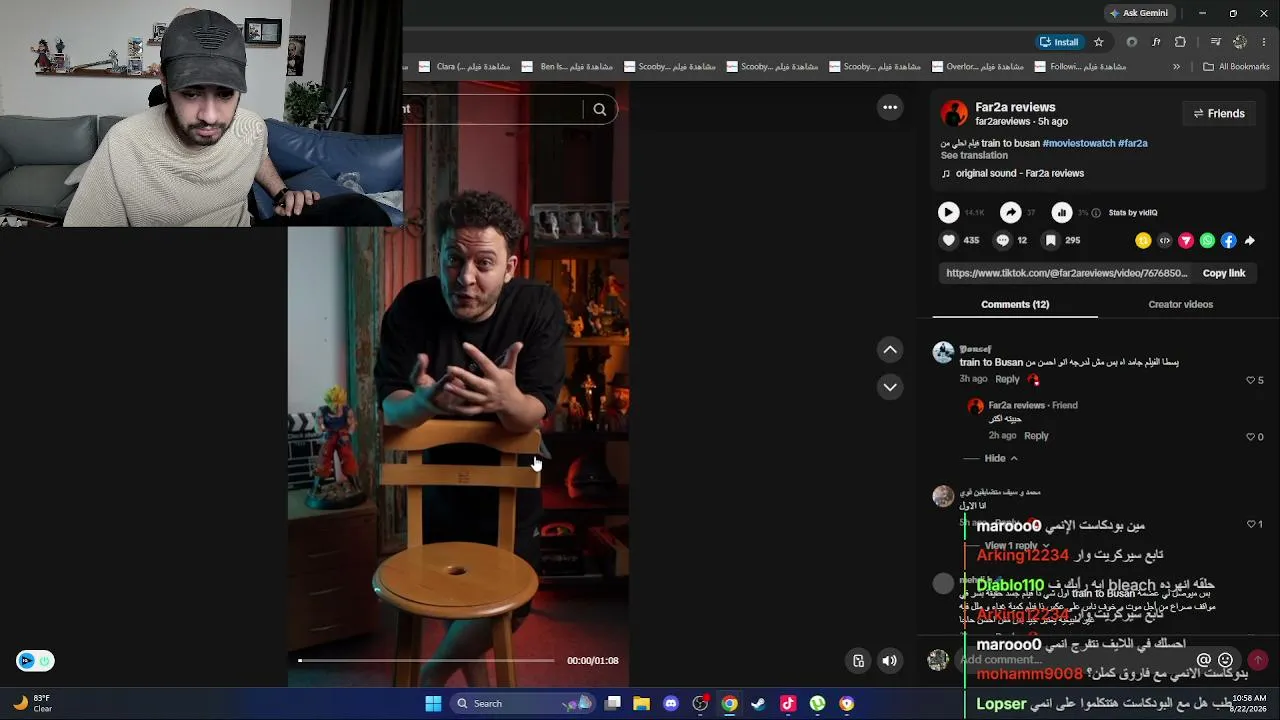Click the Copy link button
The width and height of the screenshot is (1280, 720).
(1224, 273)
